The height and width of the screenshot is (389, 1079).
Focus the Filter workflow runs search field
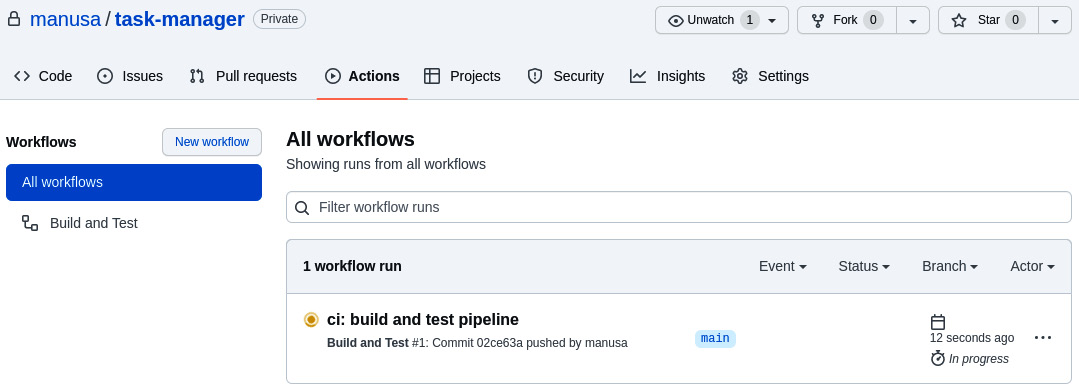[x=679, y=207]
